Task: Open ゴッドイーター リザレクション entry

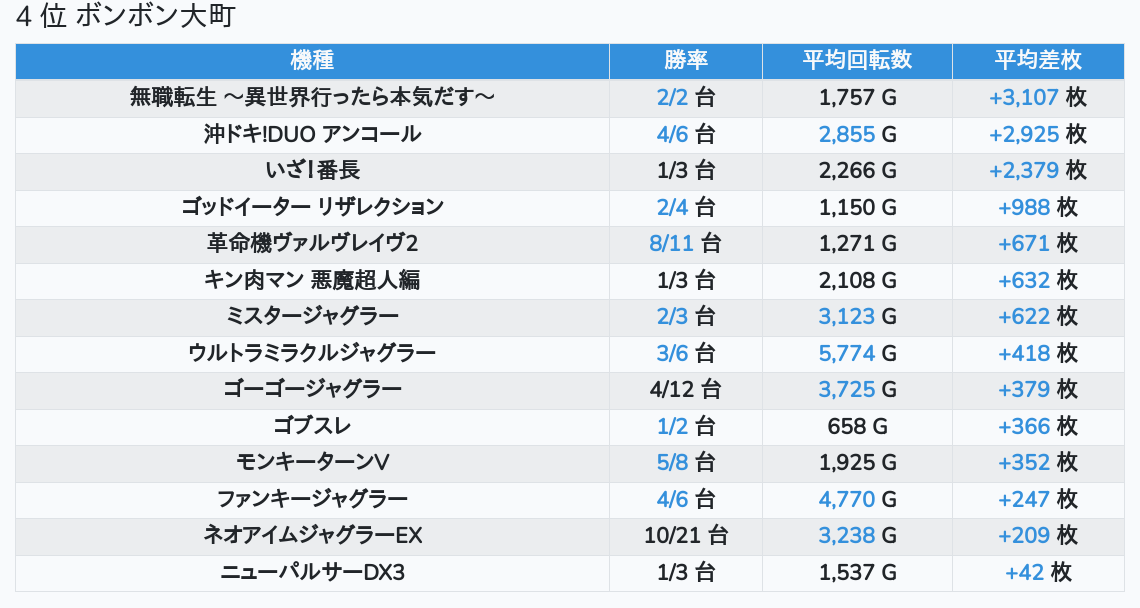Action: click(x=312, y=207)
